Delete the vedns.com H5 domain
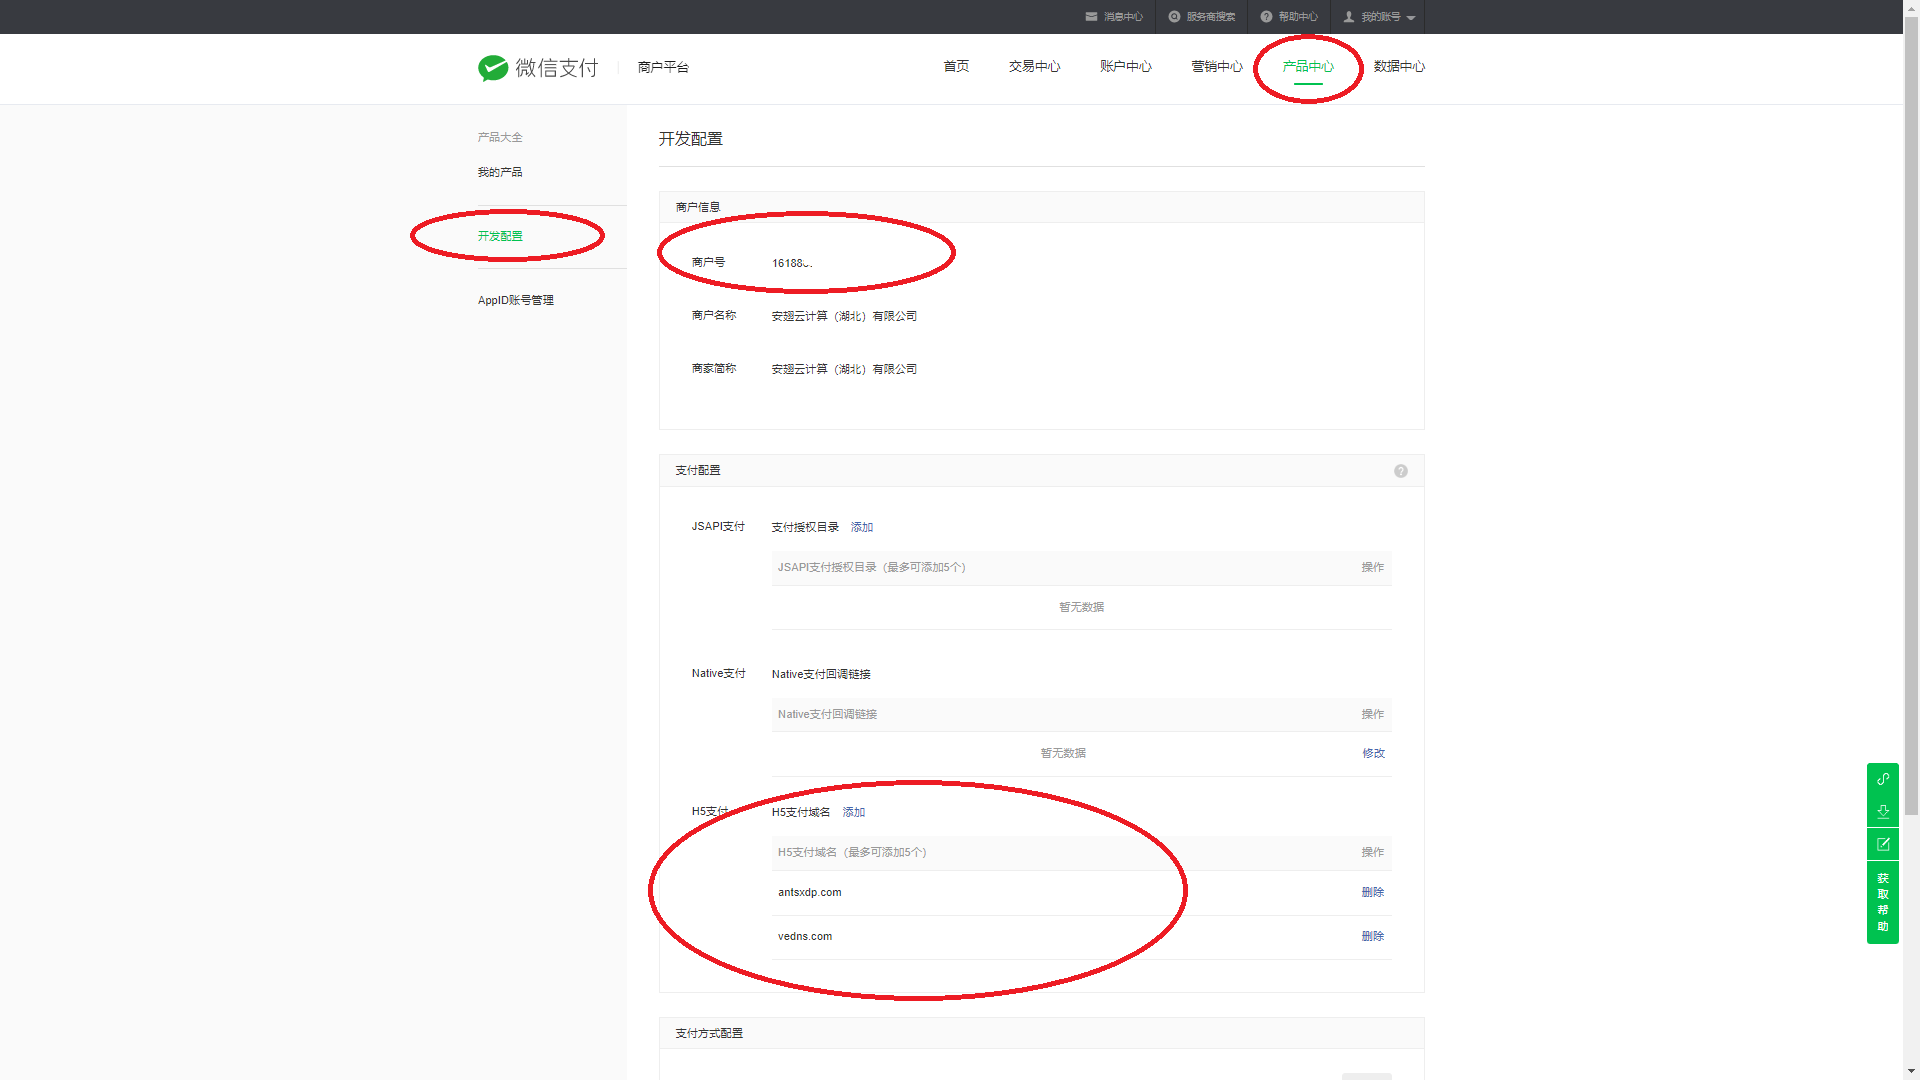 tap(1373, 936)
